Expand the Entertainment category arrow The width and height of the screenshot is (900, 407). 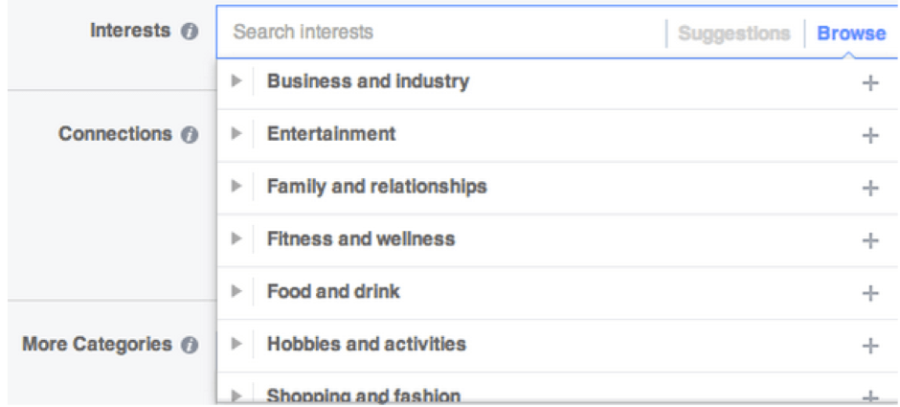[x=237, y=134]
